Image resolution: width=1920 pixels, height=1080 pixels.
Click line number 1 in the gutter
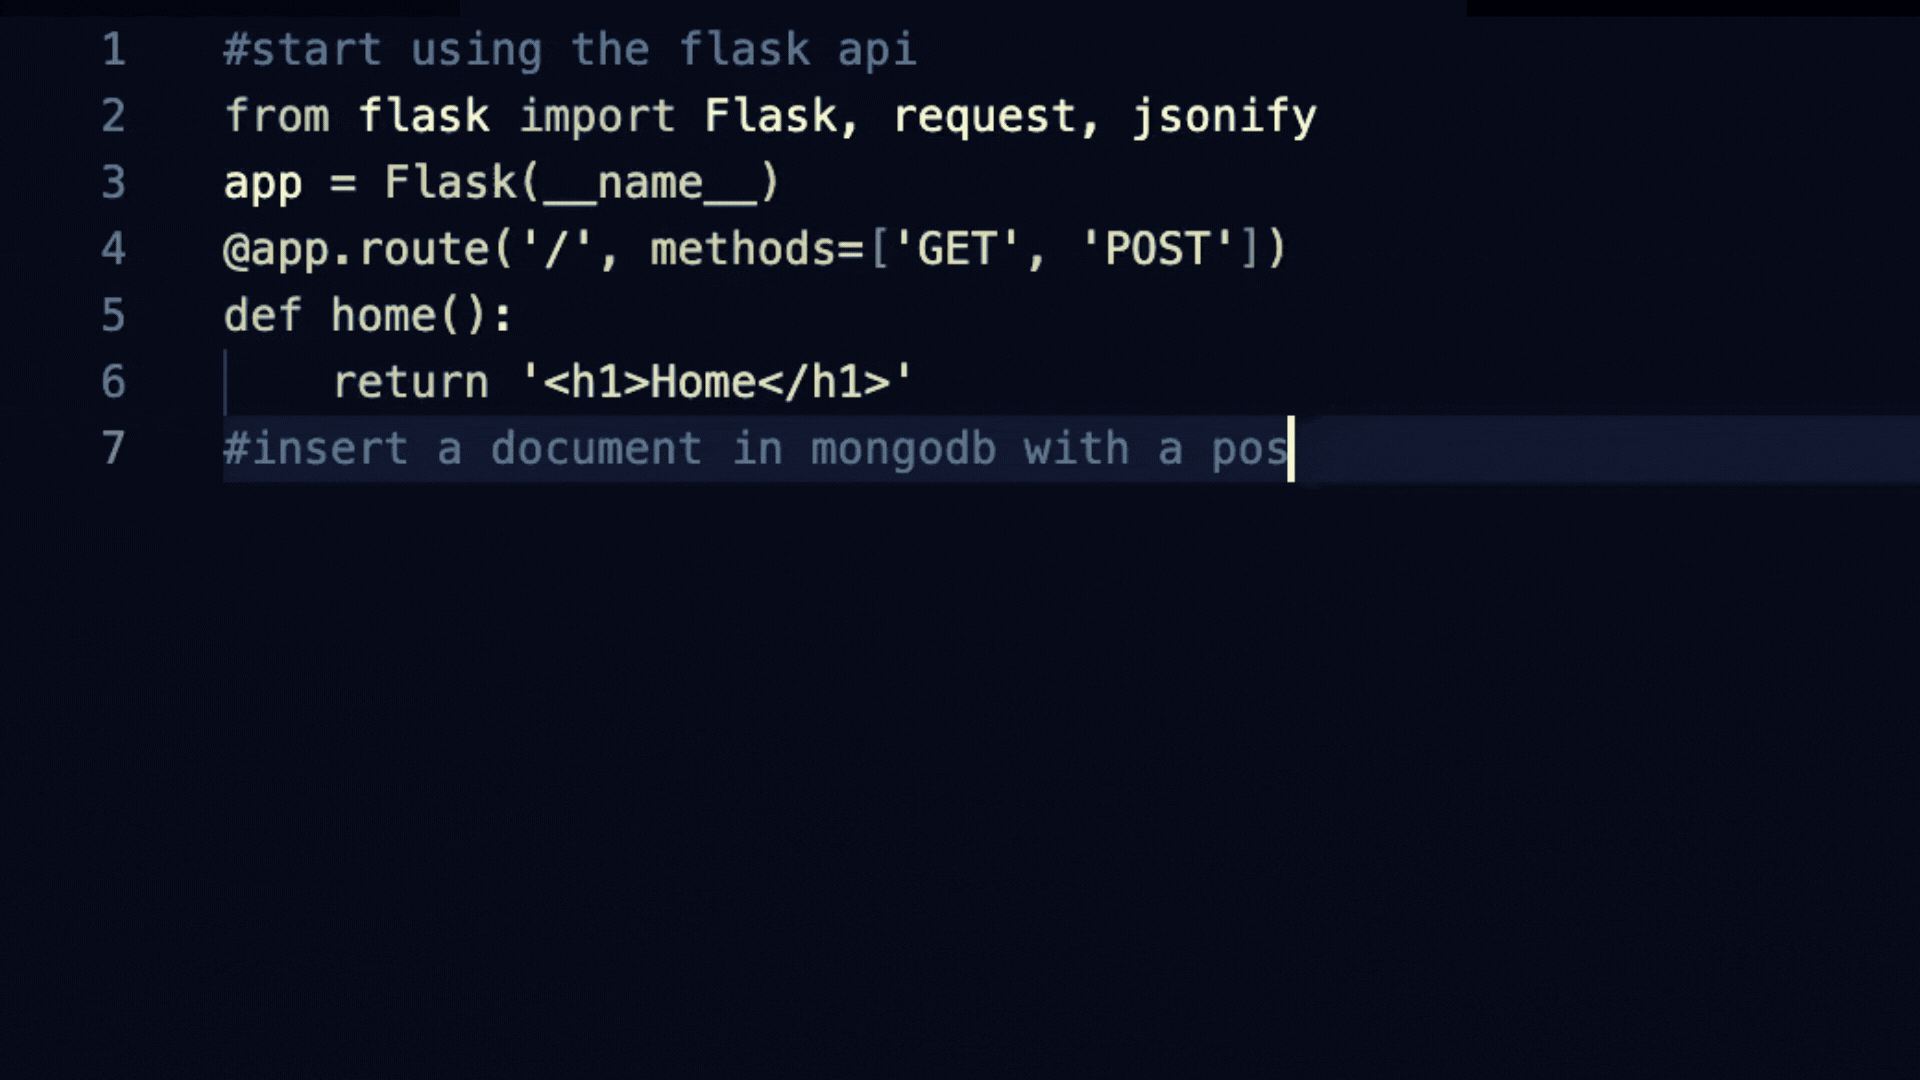114,49
